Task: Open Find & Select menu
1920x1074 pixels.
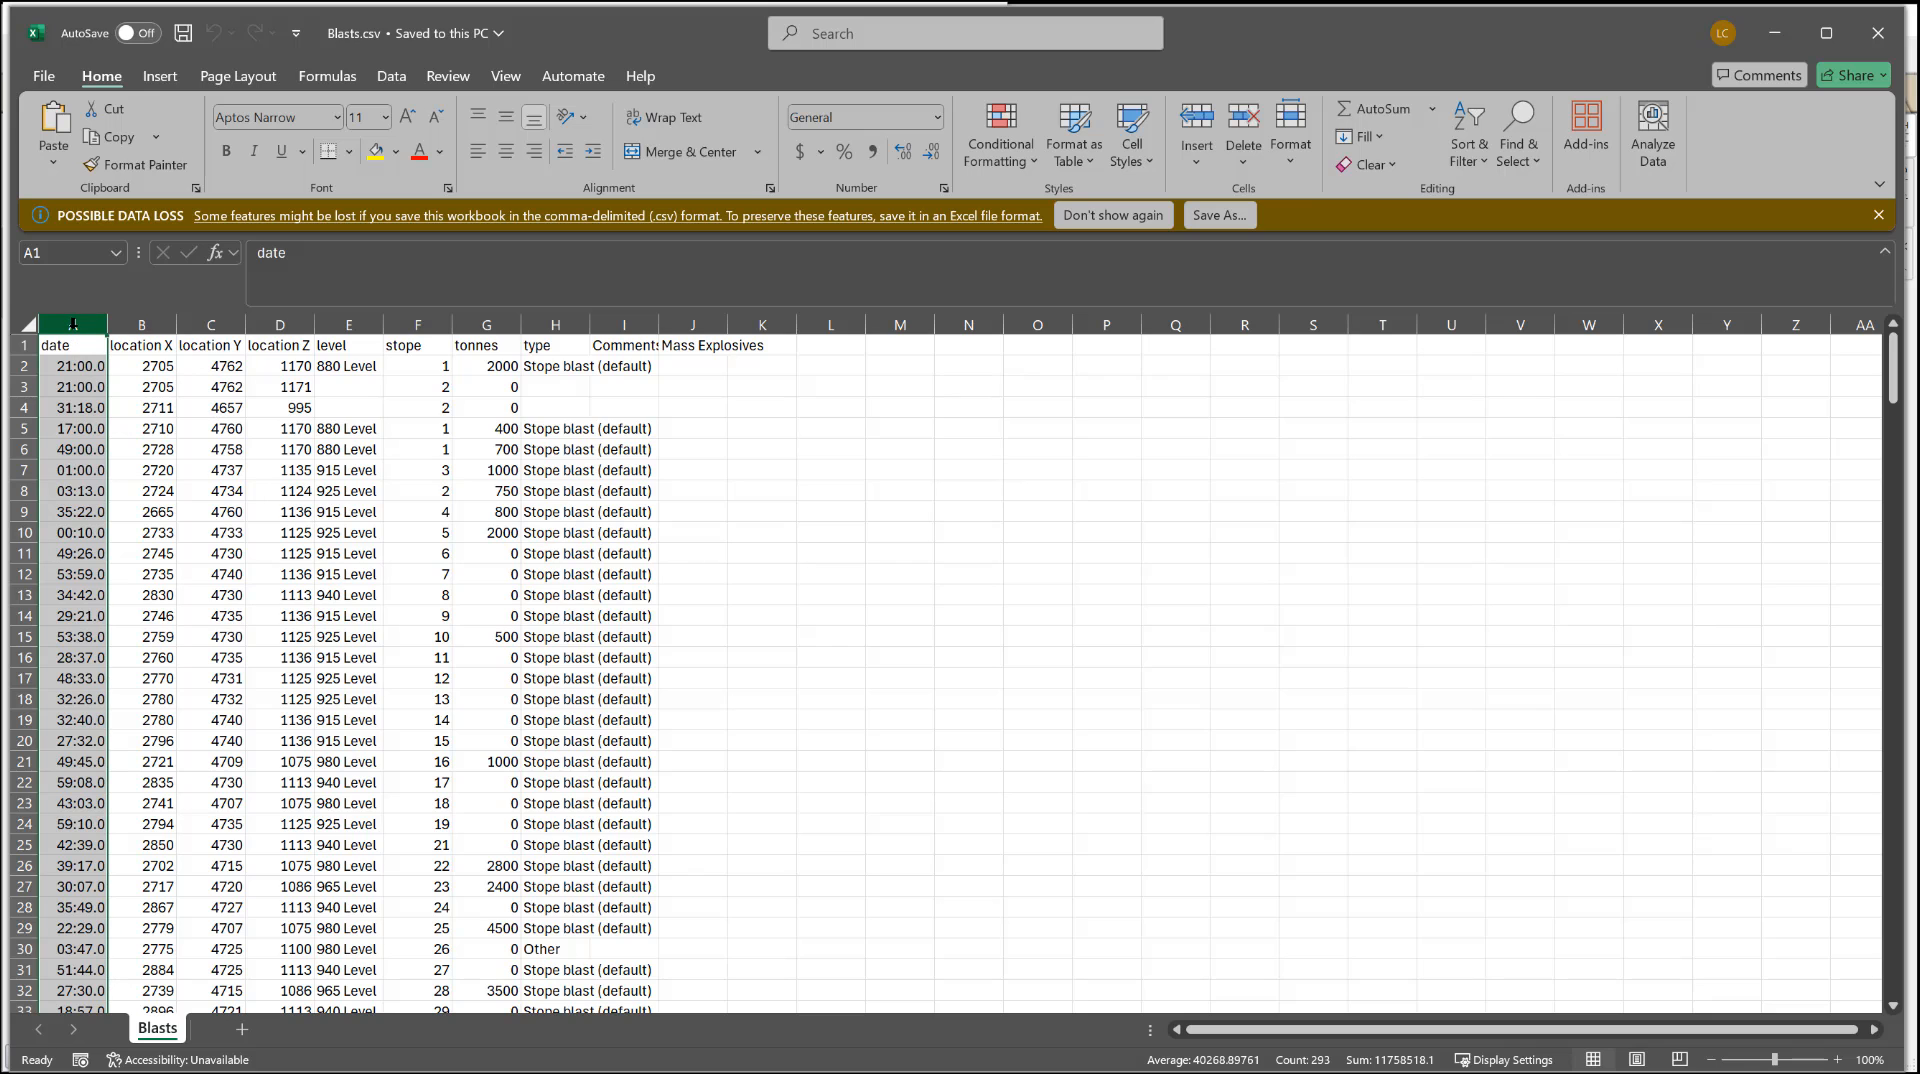Action: tap(1518, 135)
